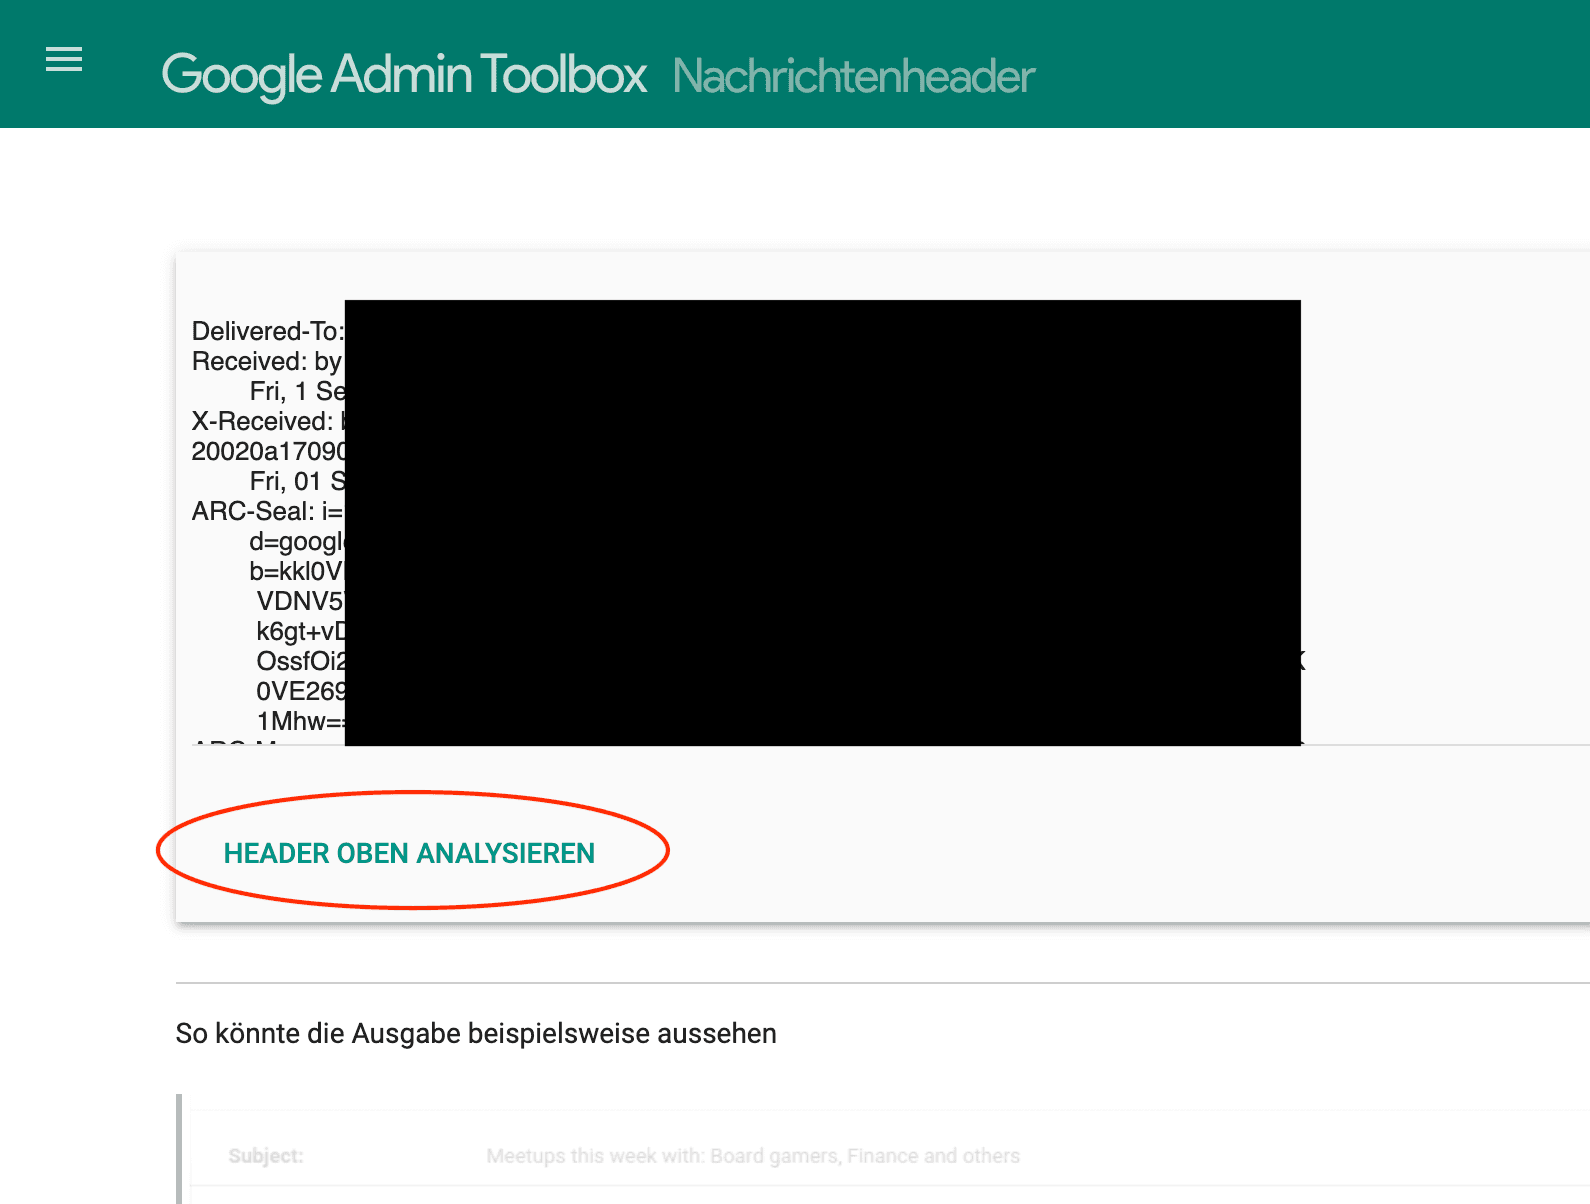Open the hamburger navigation menu
This screenshot has width=1590, height=1204.
[64, 60]
